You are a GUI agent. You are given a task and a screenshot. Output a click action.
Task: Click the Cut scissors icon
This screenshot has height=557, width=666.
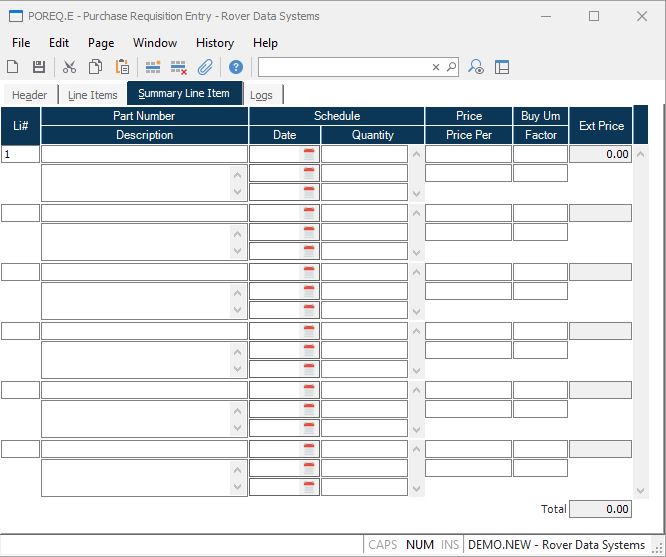point(69,67)
